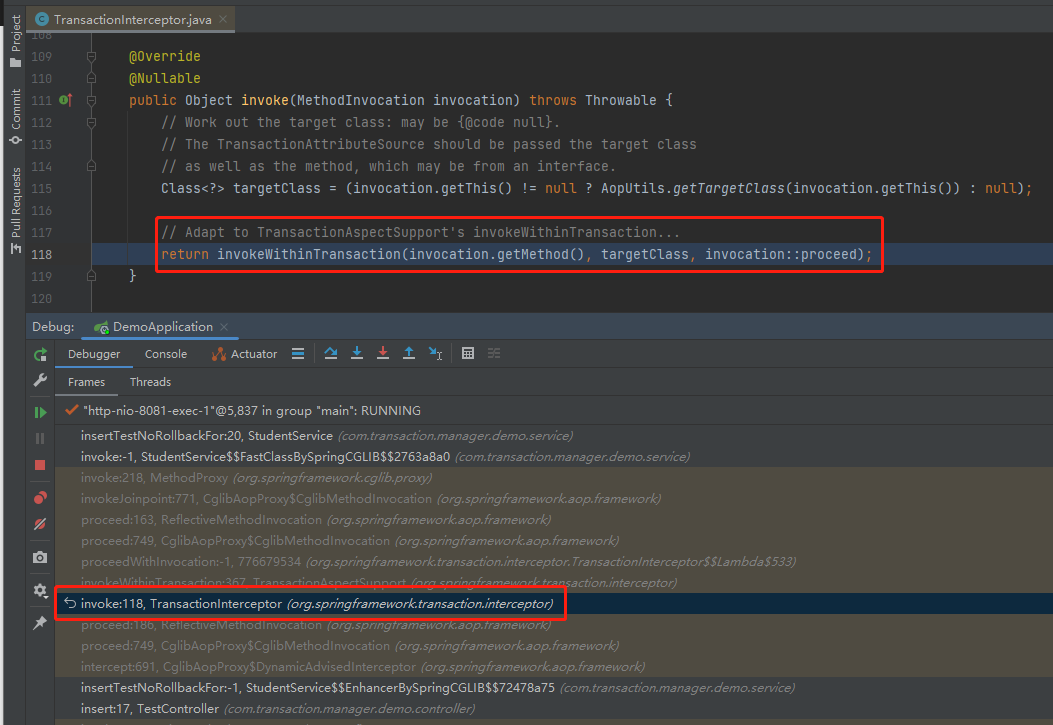Open the debugger Settings gear
The height and width of the screenshot is (725, 1053).
click(40, 591)
